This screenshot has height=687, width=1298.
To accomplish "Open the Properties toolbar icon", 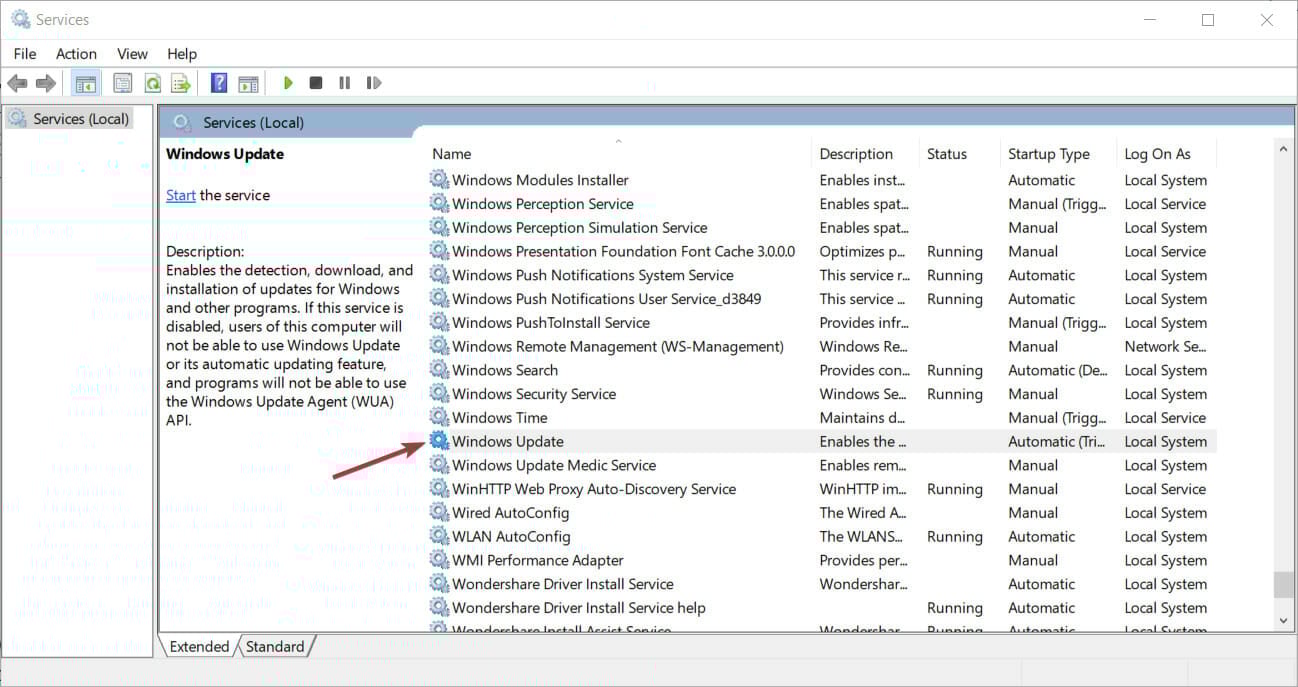I will 123,83.
